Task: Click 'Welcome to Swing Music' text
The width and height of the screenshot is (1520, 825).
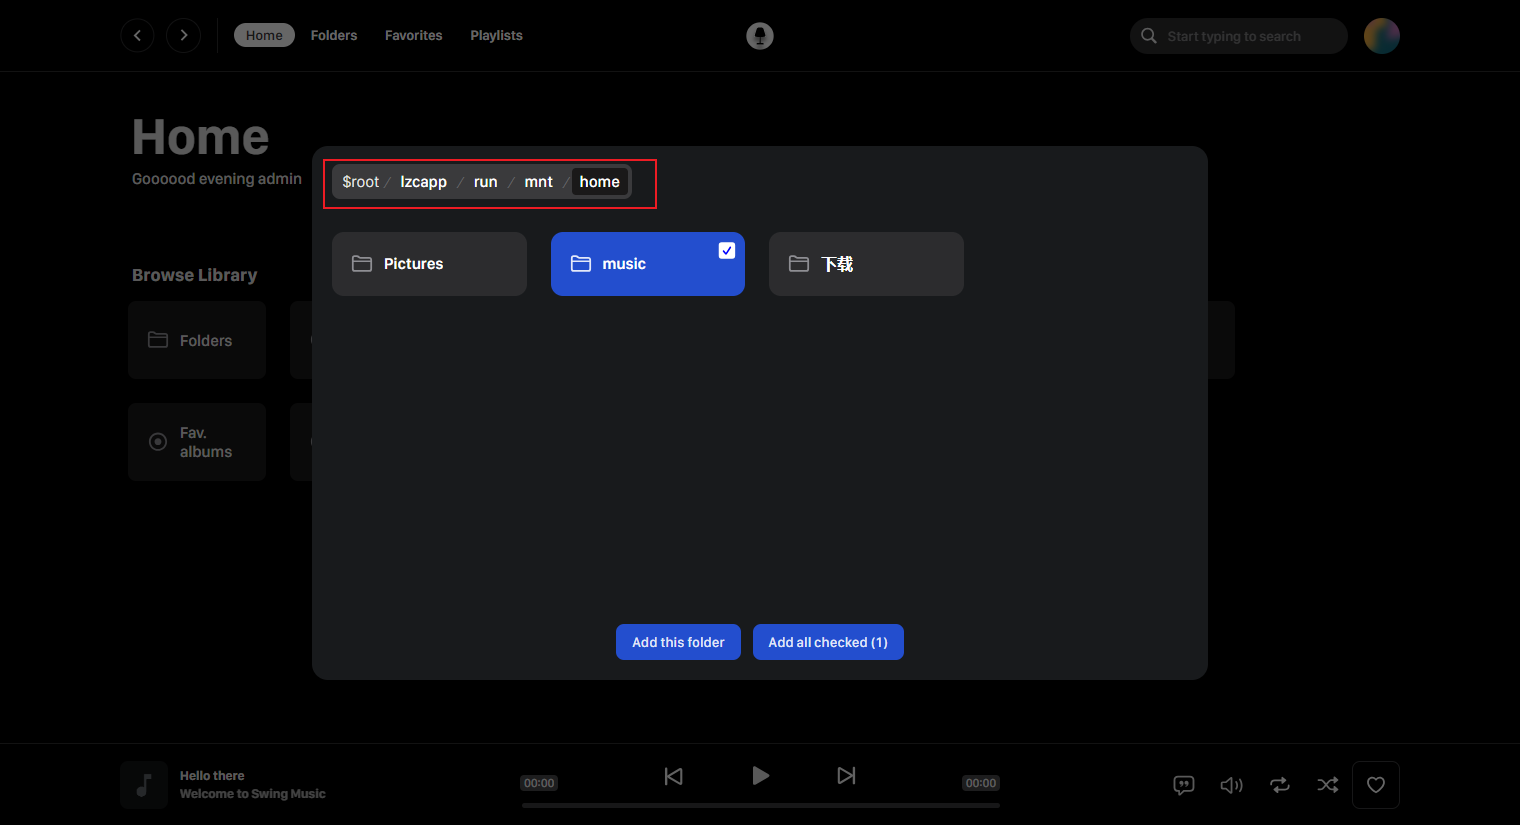Action: 253,794
